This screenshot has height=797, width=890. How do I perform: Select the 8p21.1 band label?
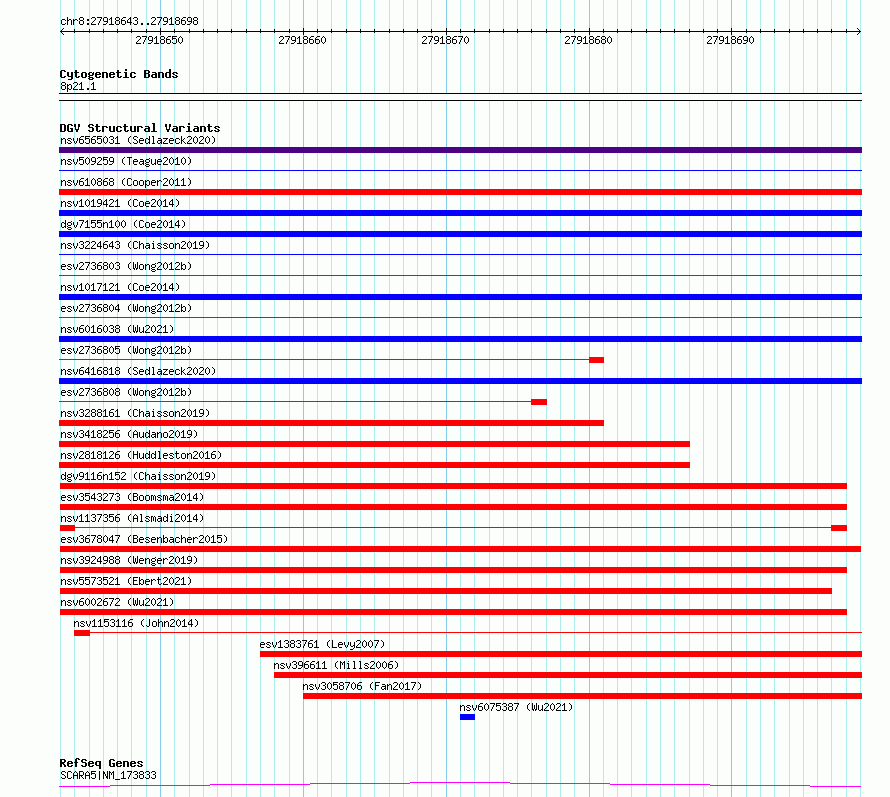point(78,86)
